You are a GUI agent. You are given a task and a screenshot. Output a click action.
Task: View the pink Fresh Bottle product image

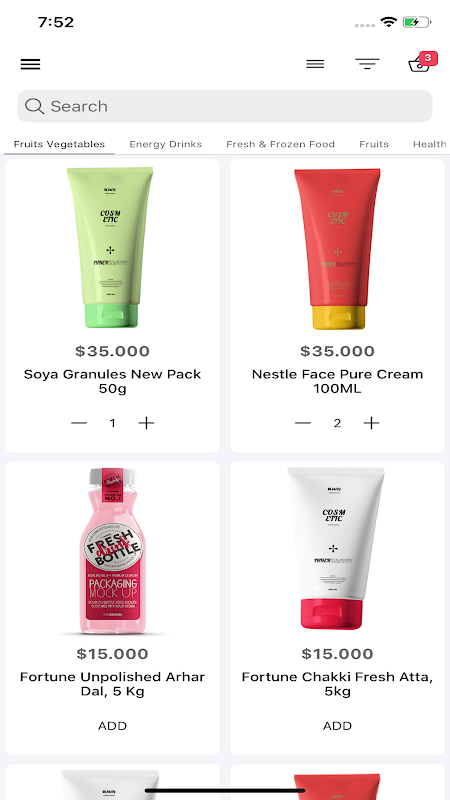112,551
